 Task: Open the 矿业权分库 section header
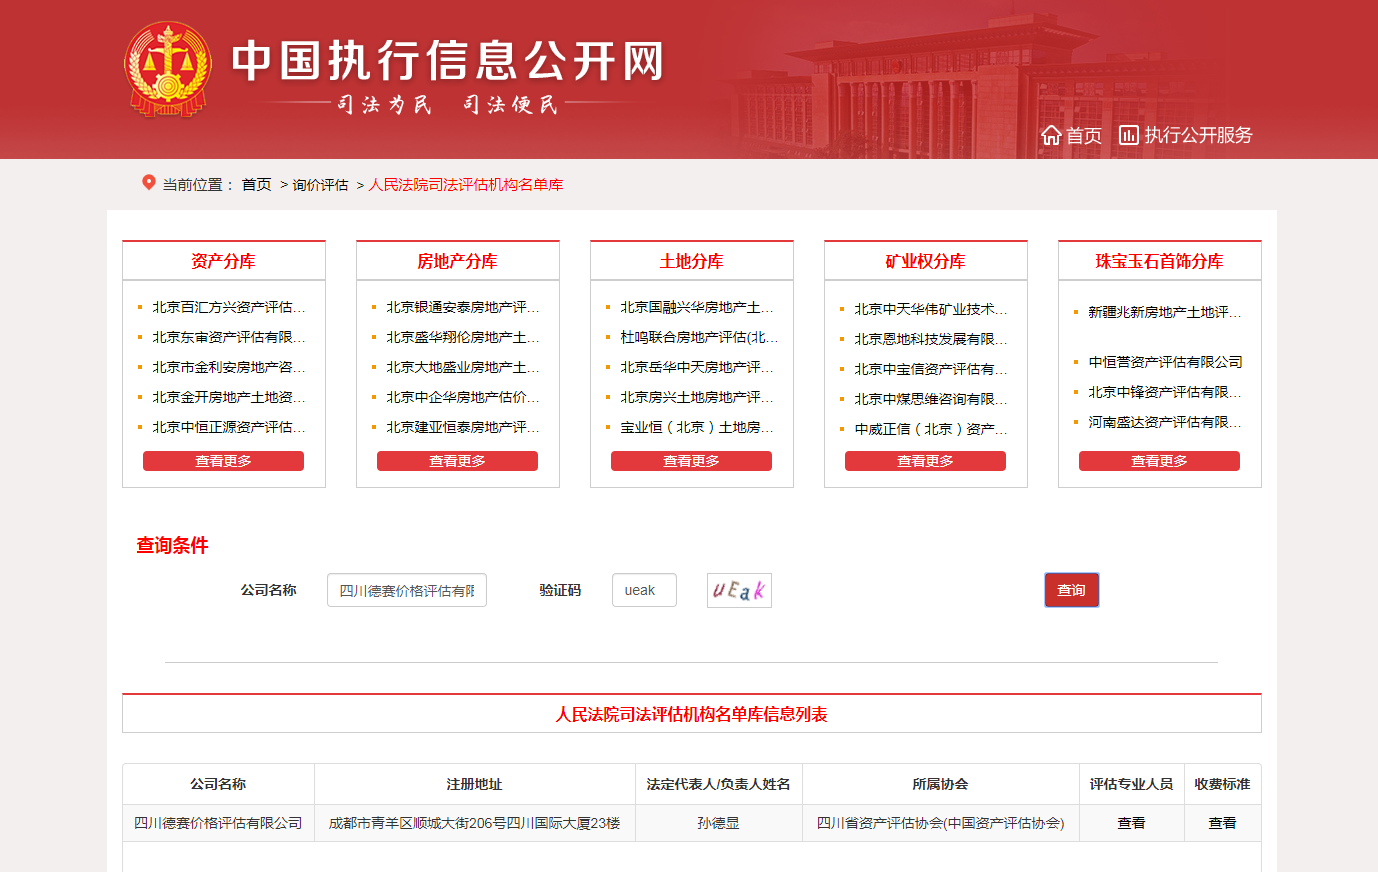tap(925, 261)
